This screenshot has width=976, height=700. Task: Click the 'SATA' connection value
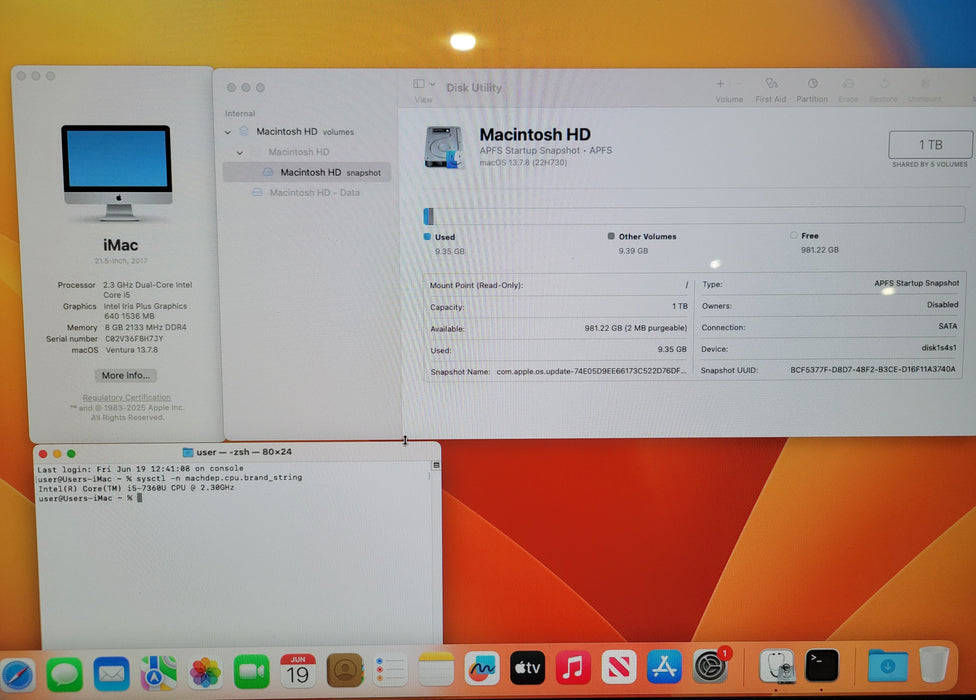948,326
